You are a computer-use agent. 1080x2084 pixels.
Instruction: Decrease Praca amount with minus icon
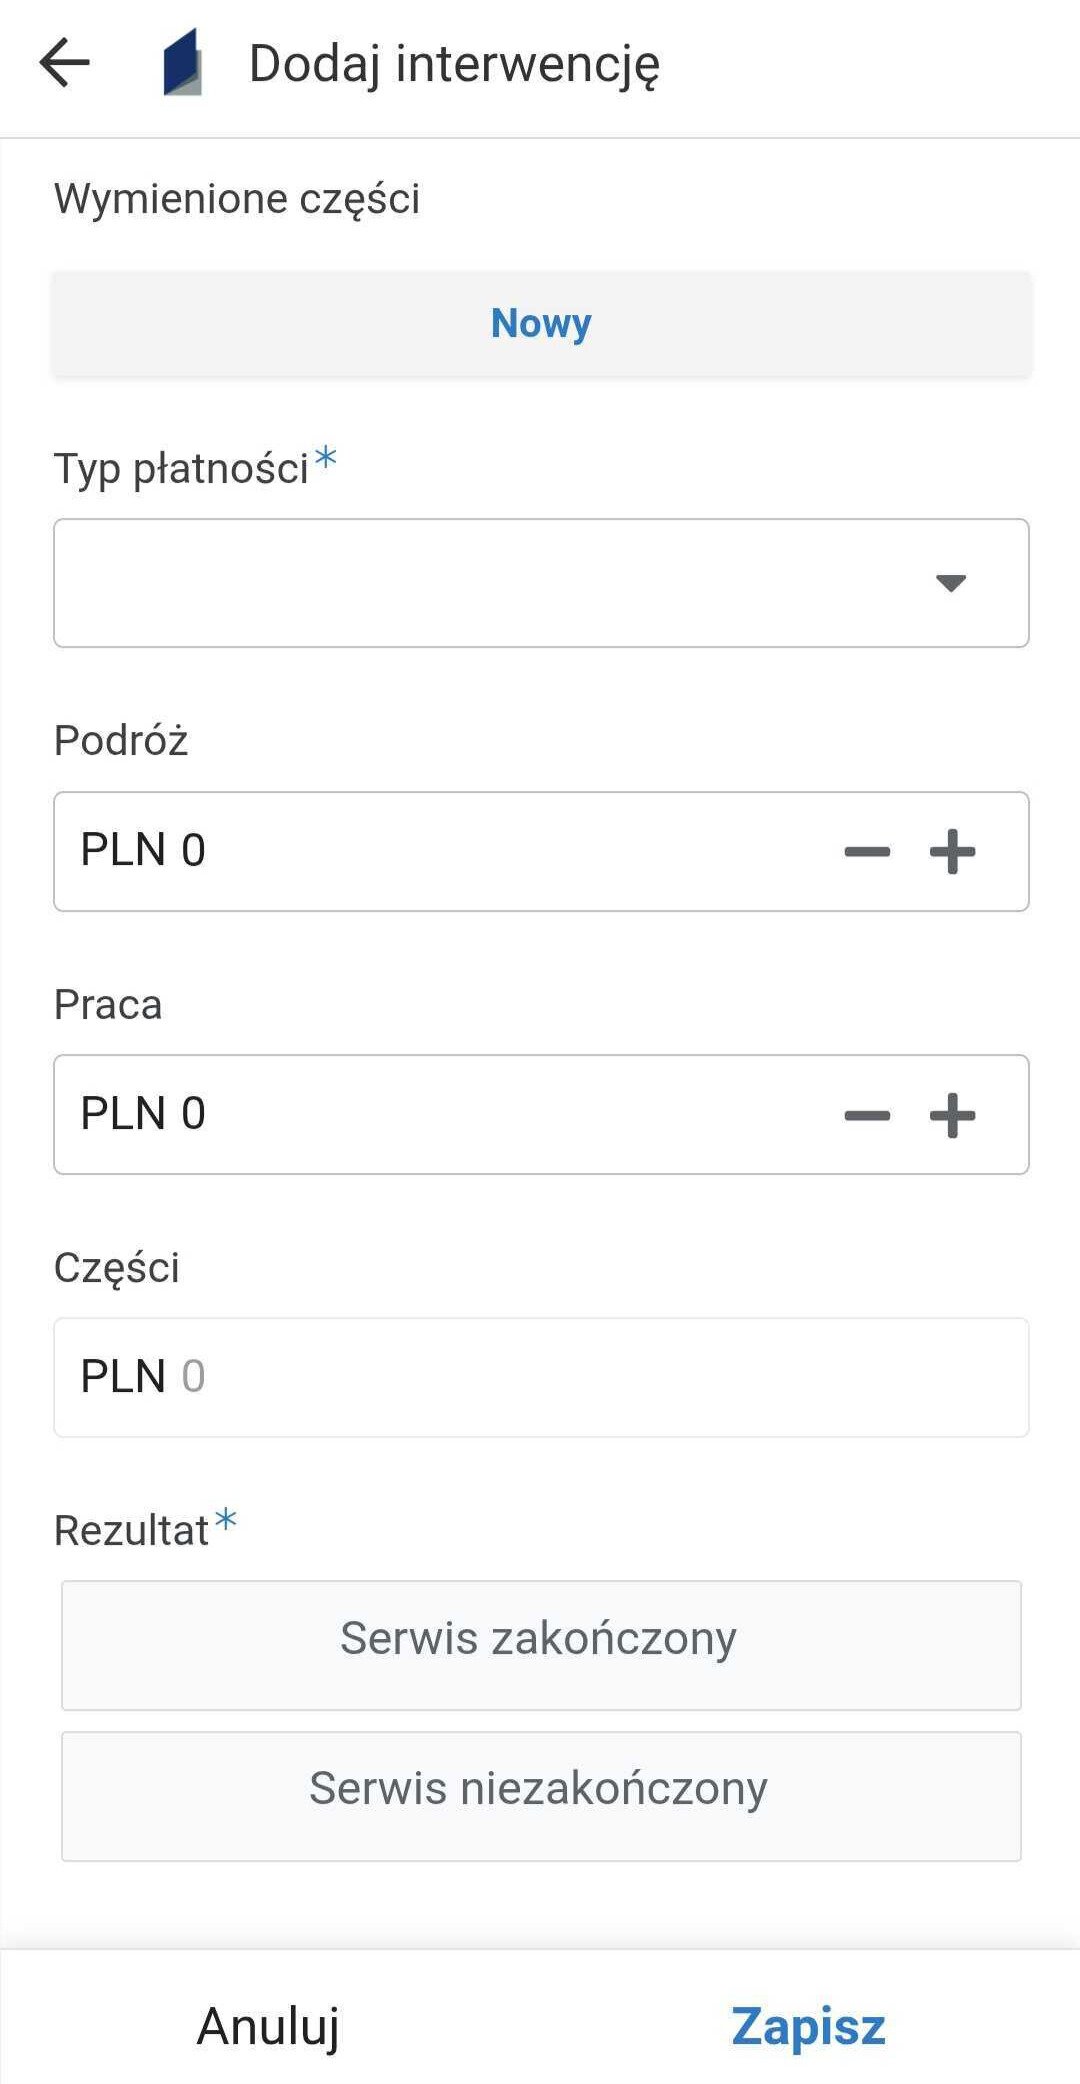[867, 1115]
